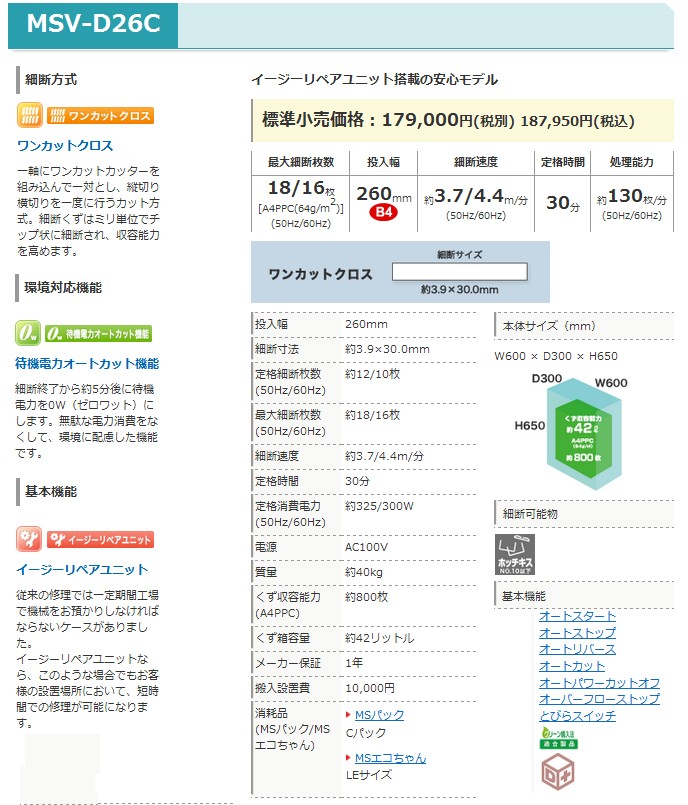Click the 標準小売価格 179,000円 price text
Image resolution: width=688 pixels, height=805 pixels.
pyautogui.click(x=448, y=120)
